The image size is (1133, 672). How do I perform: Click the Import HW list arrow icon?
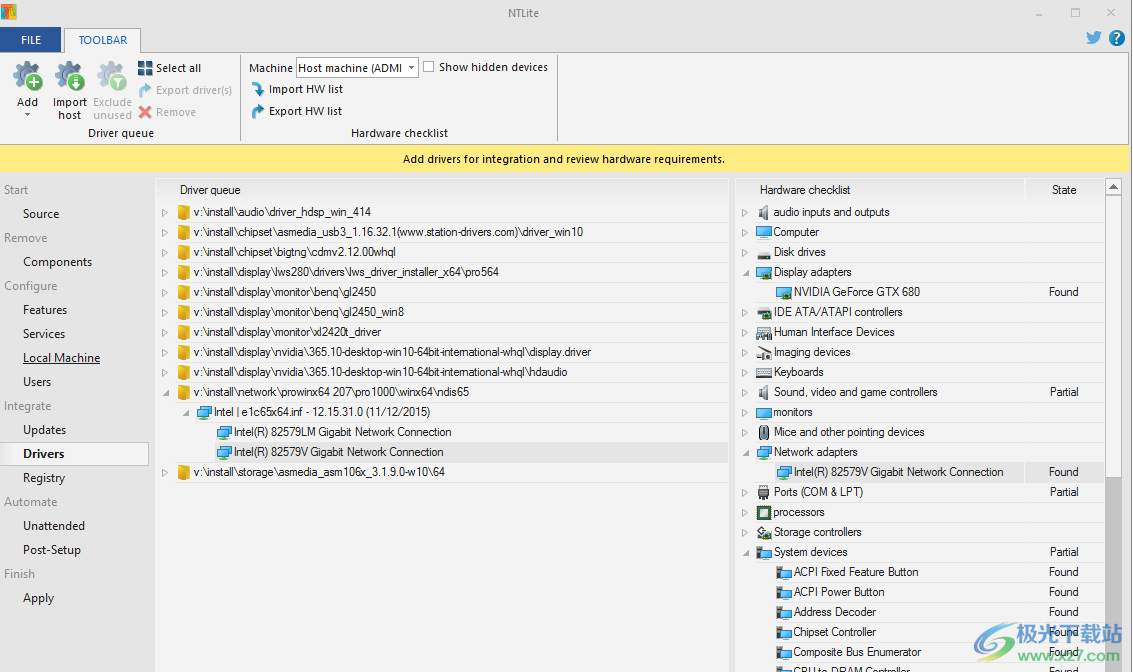coord(258,89)
